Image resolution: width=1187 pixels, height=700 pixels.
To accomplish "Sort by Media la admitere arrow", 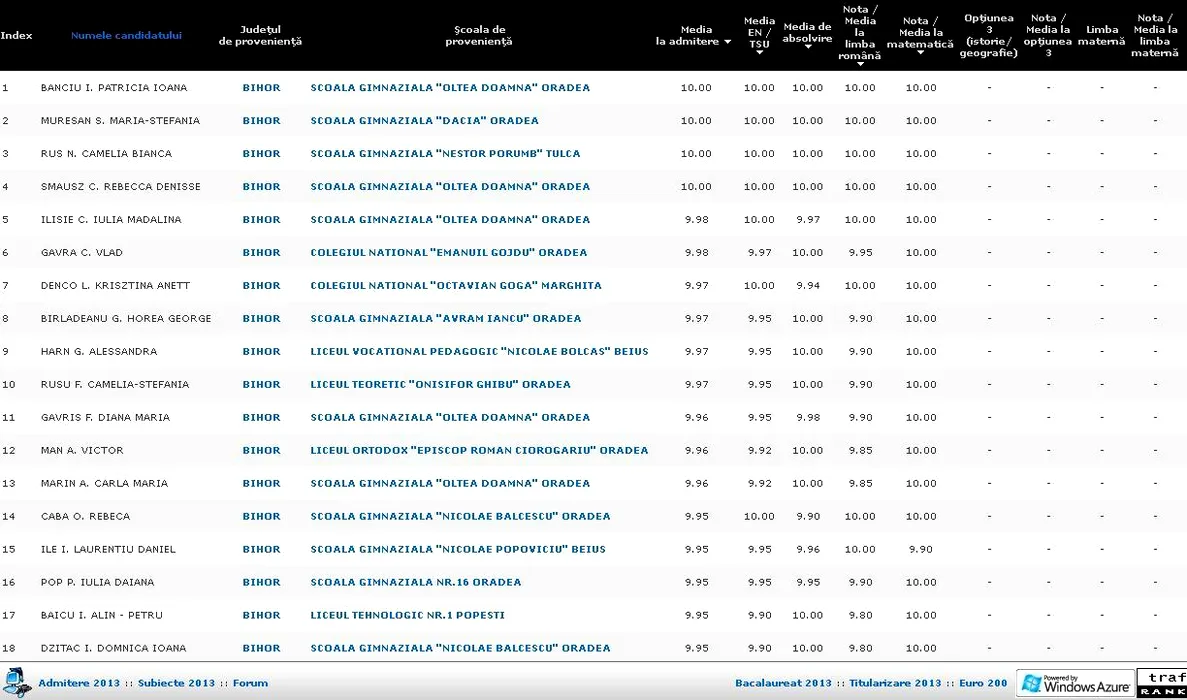I will pyautogui.click(x=727, y=42).
